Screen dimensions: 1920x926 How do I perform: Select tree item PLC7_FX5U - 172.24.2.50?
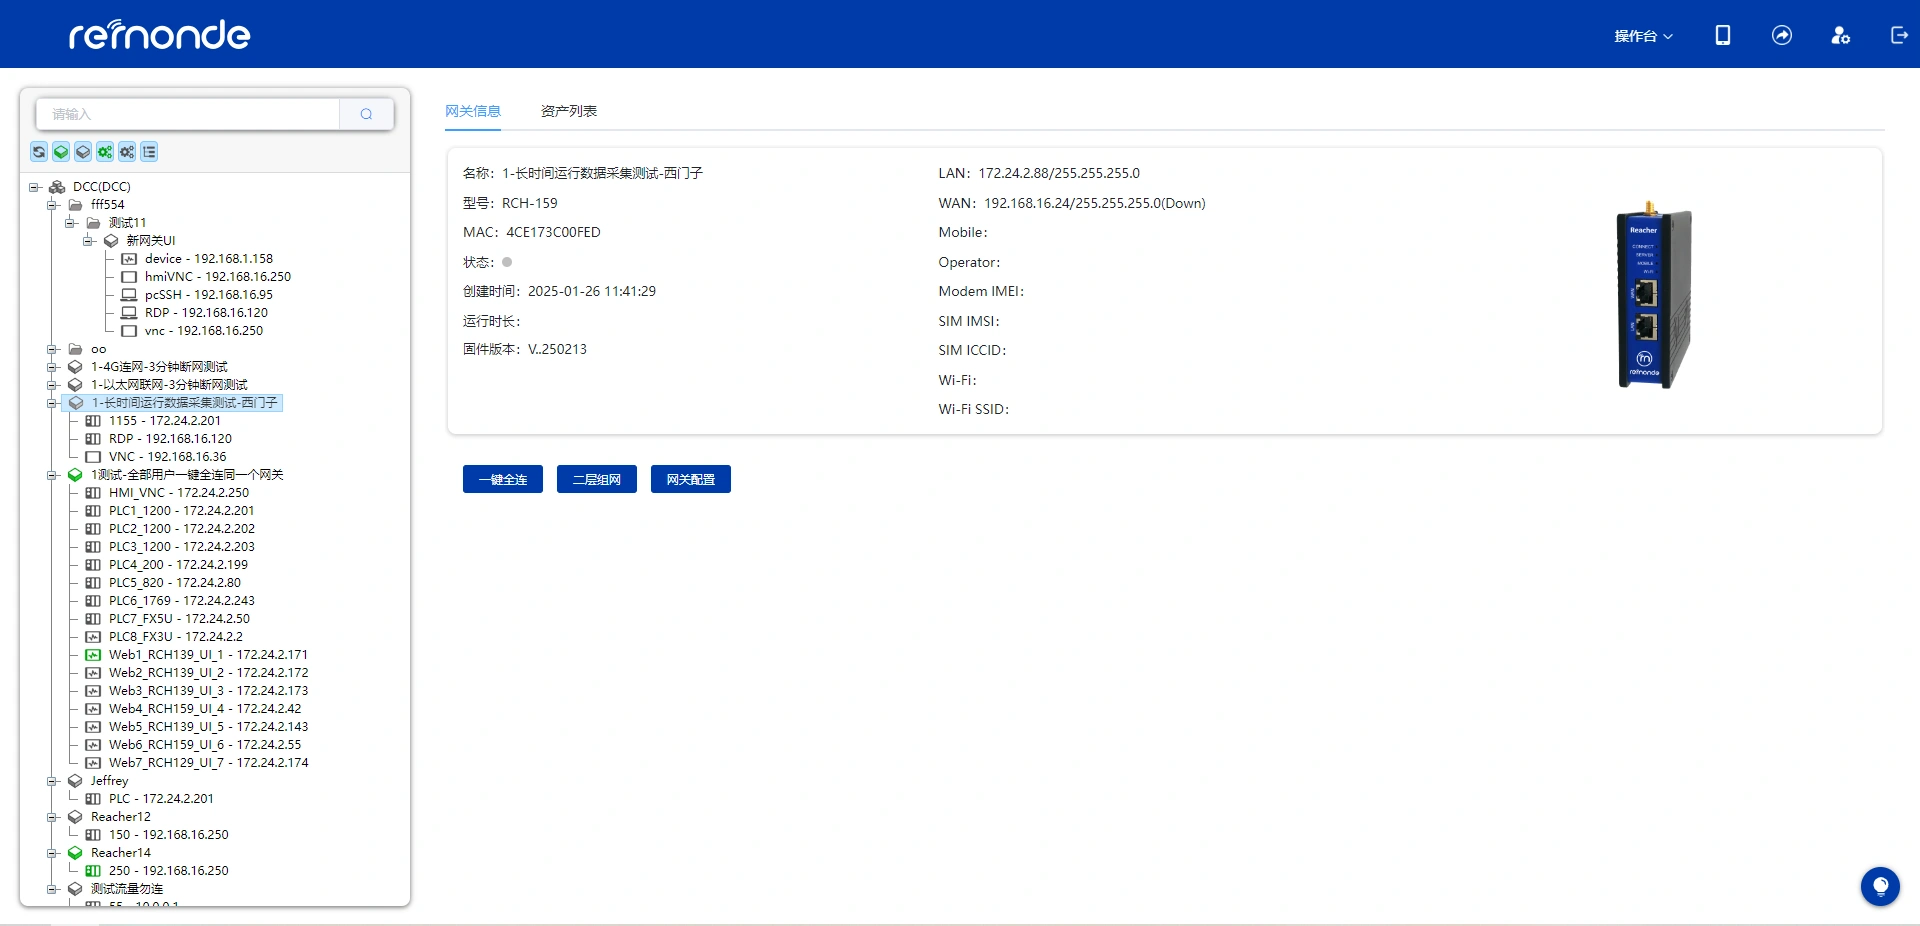[x=179, y=619]
